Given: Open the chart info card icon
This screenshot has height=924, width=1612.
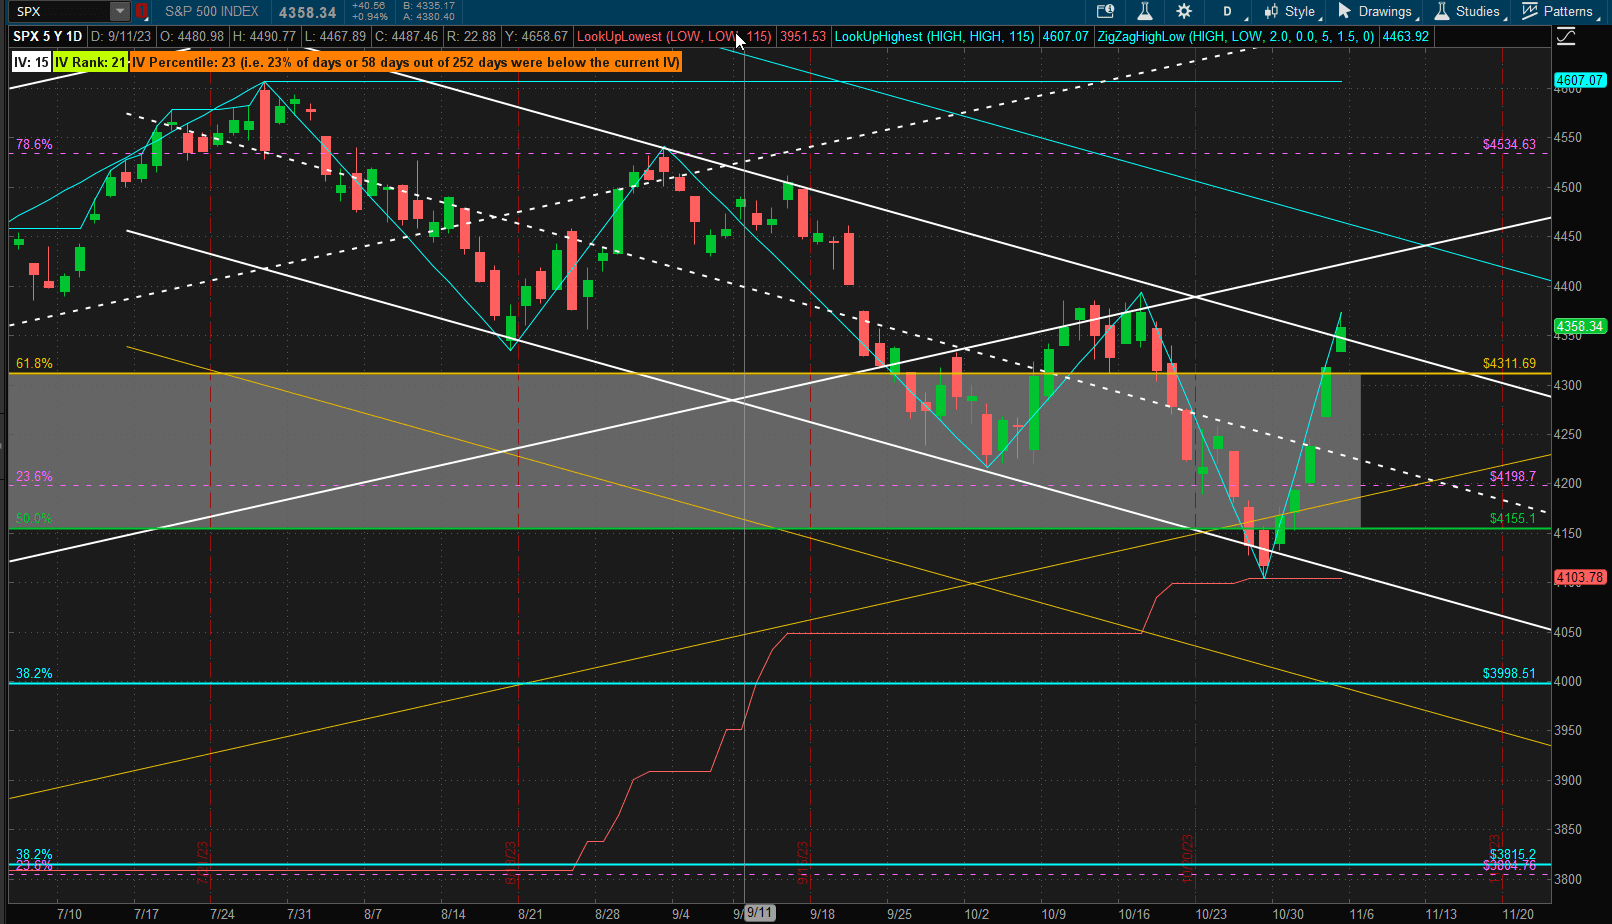Looking at the screenshot, I should click(1105, 12).
